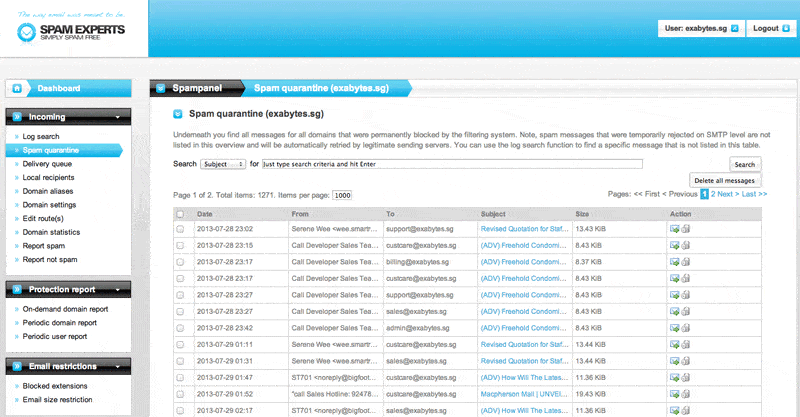
Task: Select checkbox for 2013-07-28 23:02 message
Action: [180, 229]
